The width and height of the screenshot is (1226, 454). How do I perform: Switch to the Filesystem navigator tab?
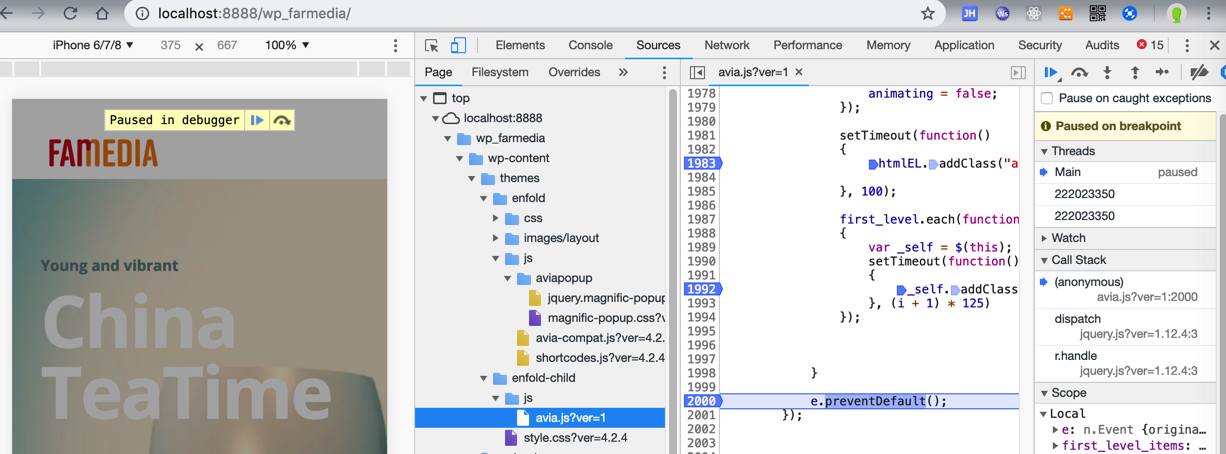tap(500, 72)
